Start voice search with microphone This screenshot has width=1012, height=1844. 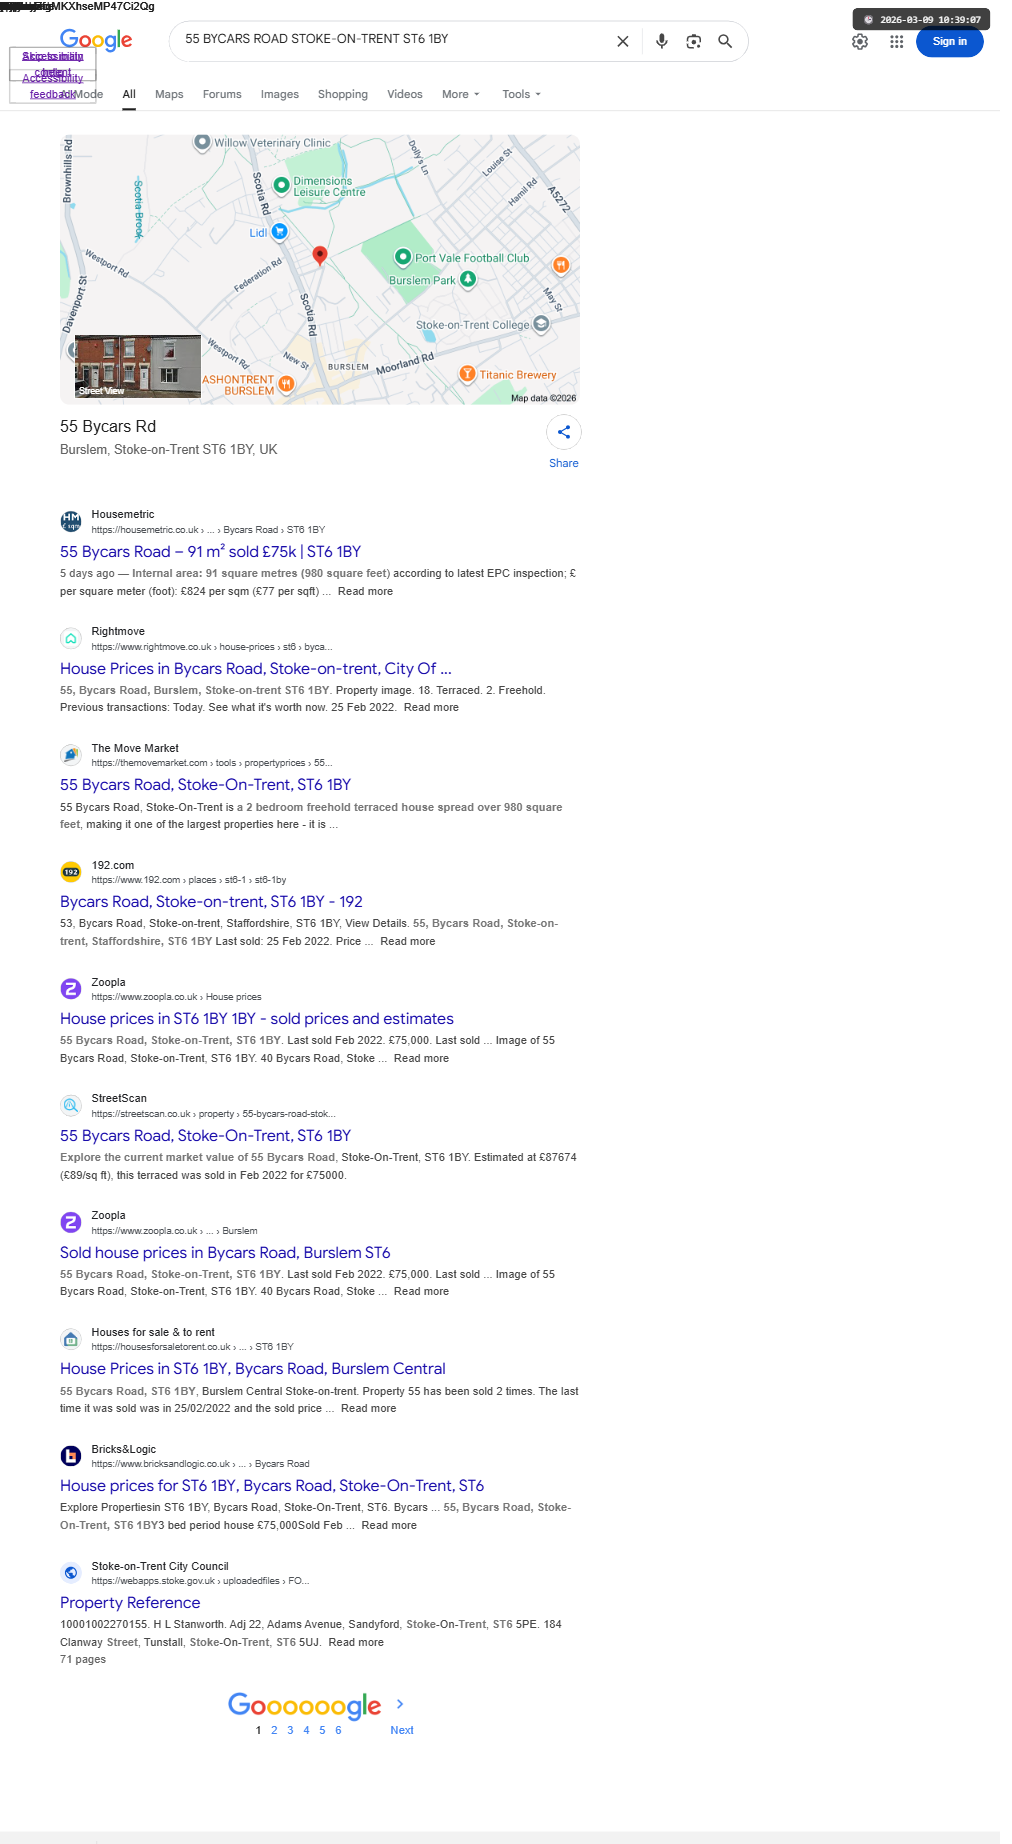[x=661, y=41]
